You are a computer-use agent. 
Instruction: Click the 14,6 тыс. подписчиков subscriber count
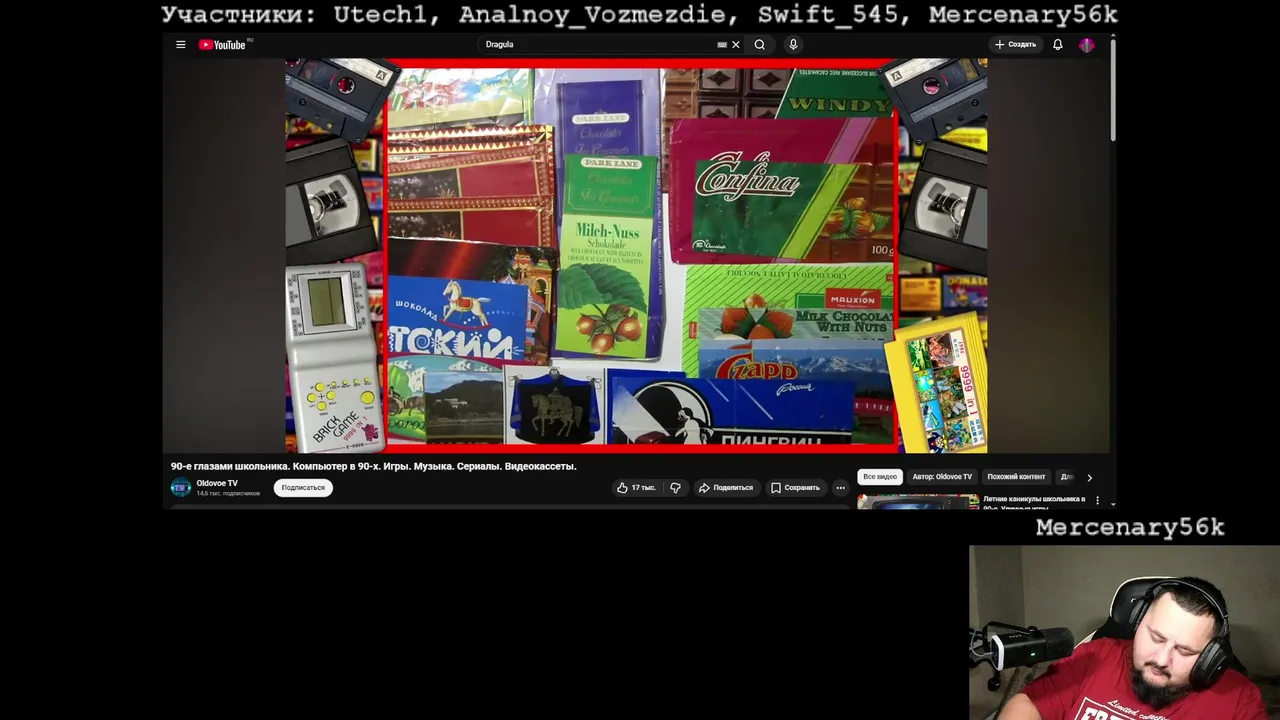pyautogui.click(x=228, y=493)
